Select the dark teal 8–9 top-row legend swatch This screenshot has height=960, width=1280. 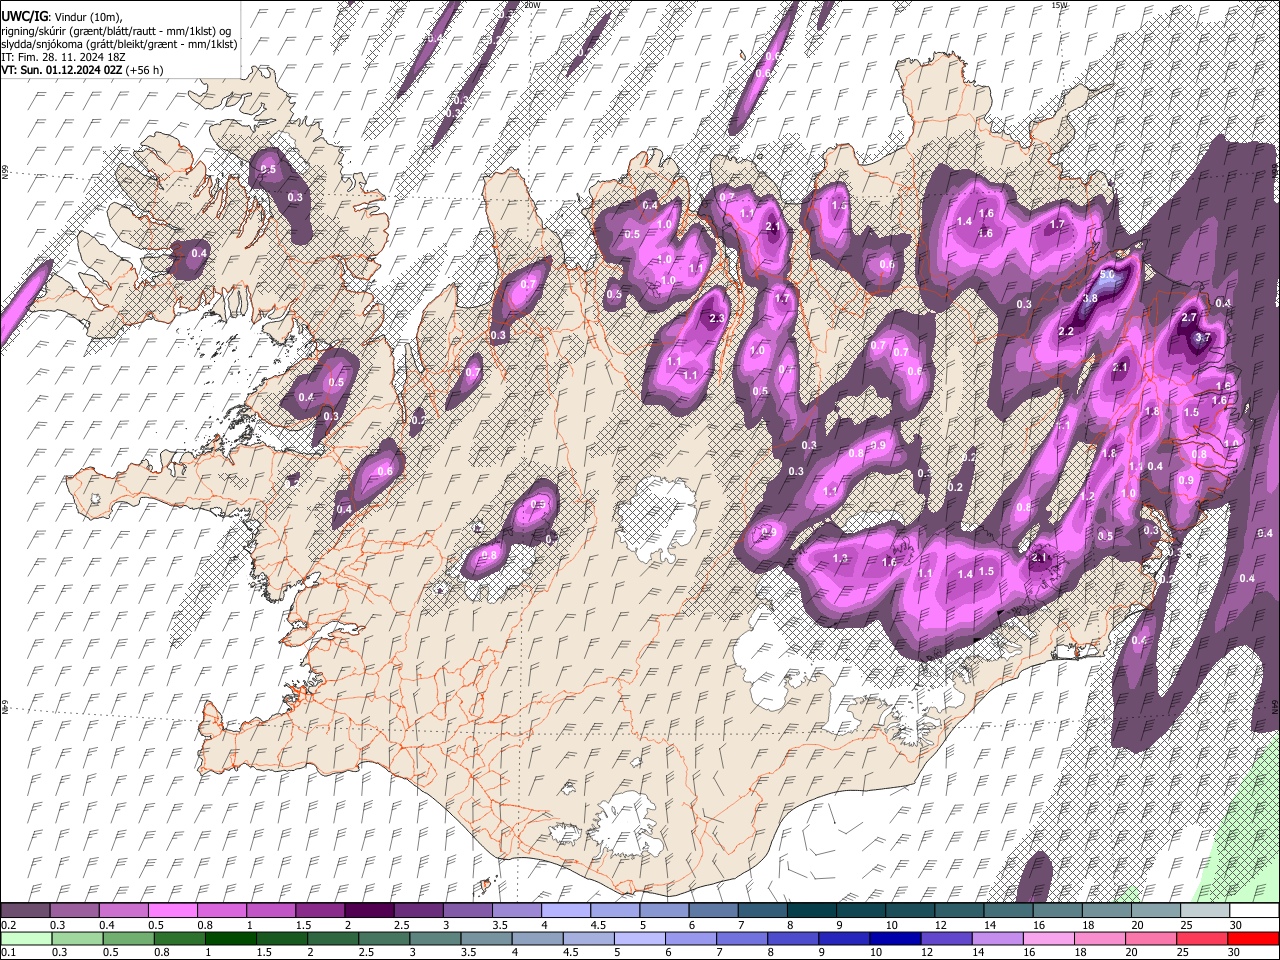point(812,911)
